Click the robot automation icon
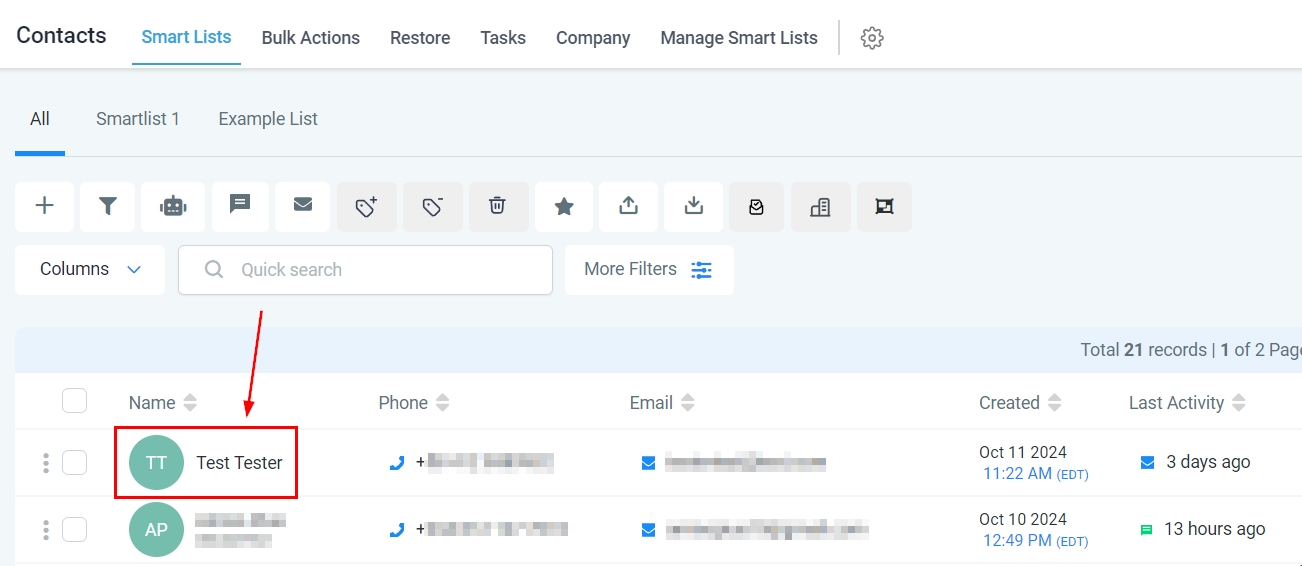 [173, 206]
